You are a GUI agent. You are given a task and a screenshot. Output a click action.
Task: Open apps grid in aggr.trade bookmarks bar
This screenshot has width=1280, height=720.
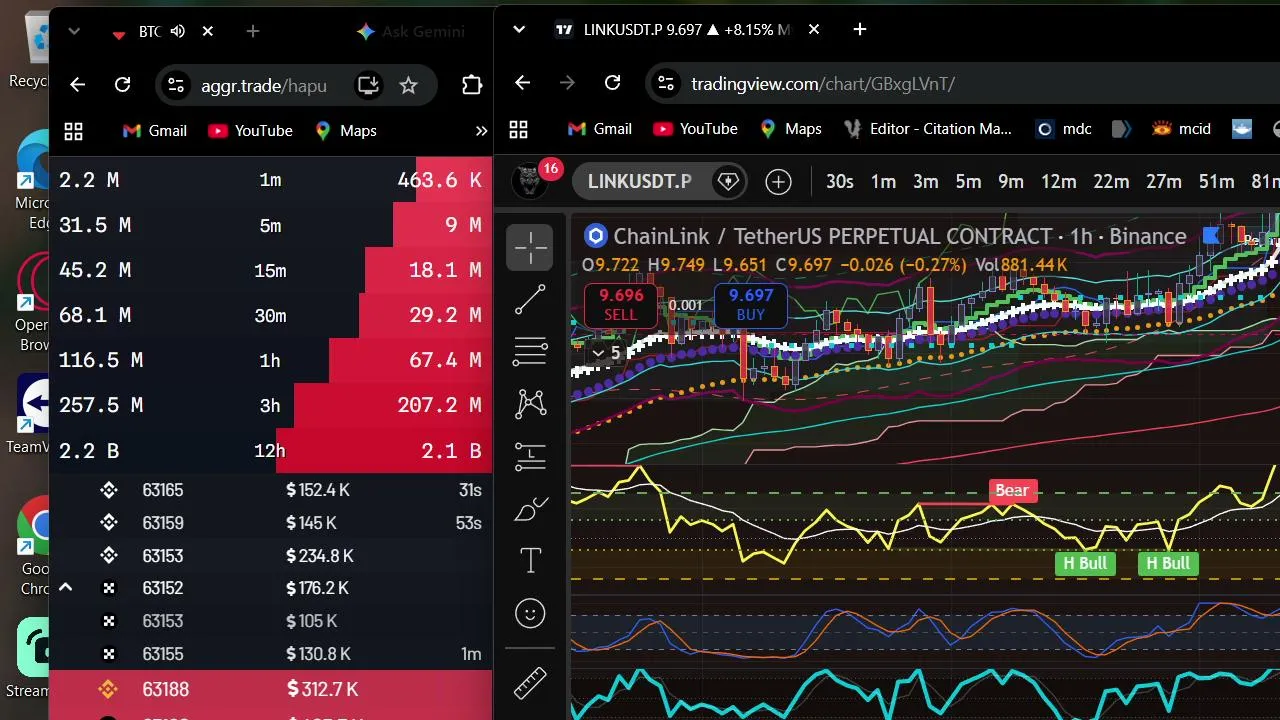coord(73,131)
